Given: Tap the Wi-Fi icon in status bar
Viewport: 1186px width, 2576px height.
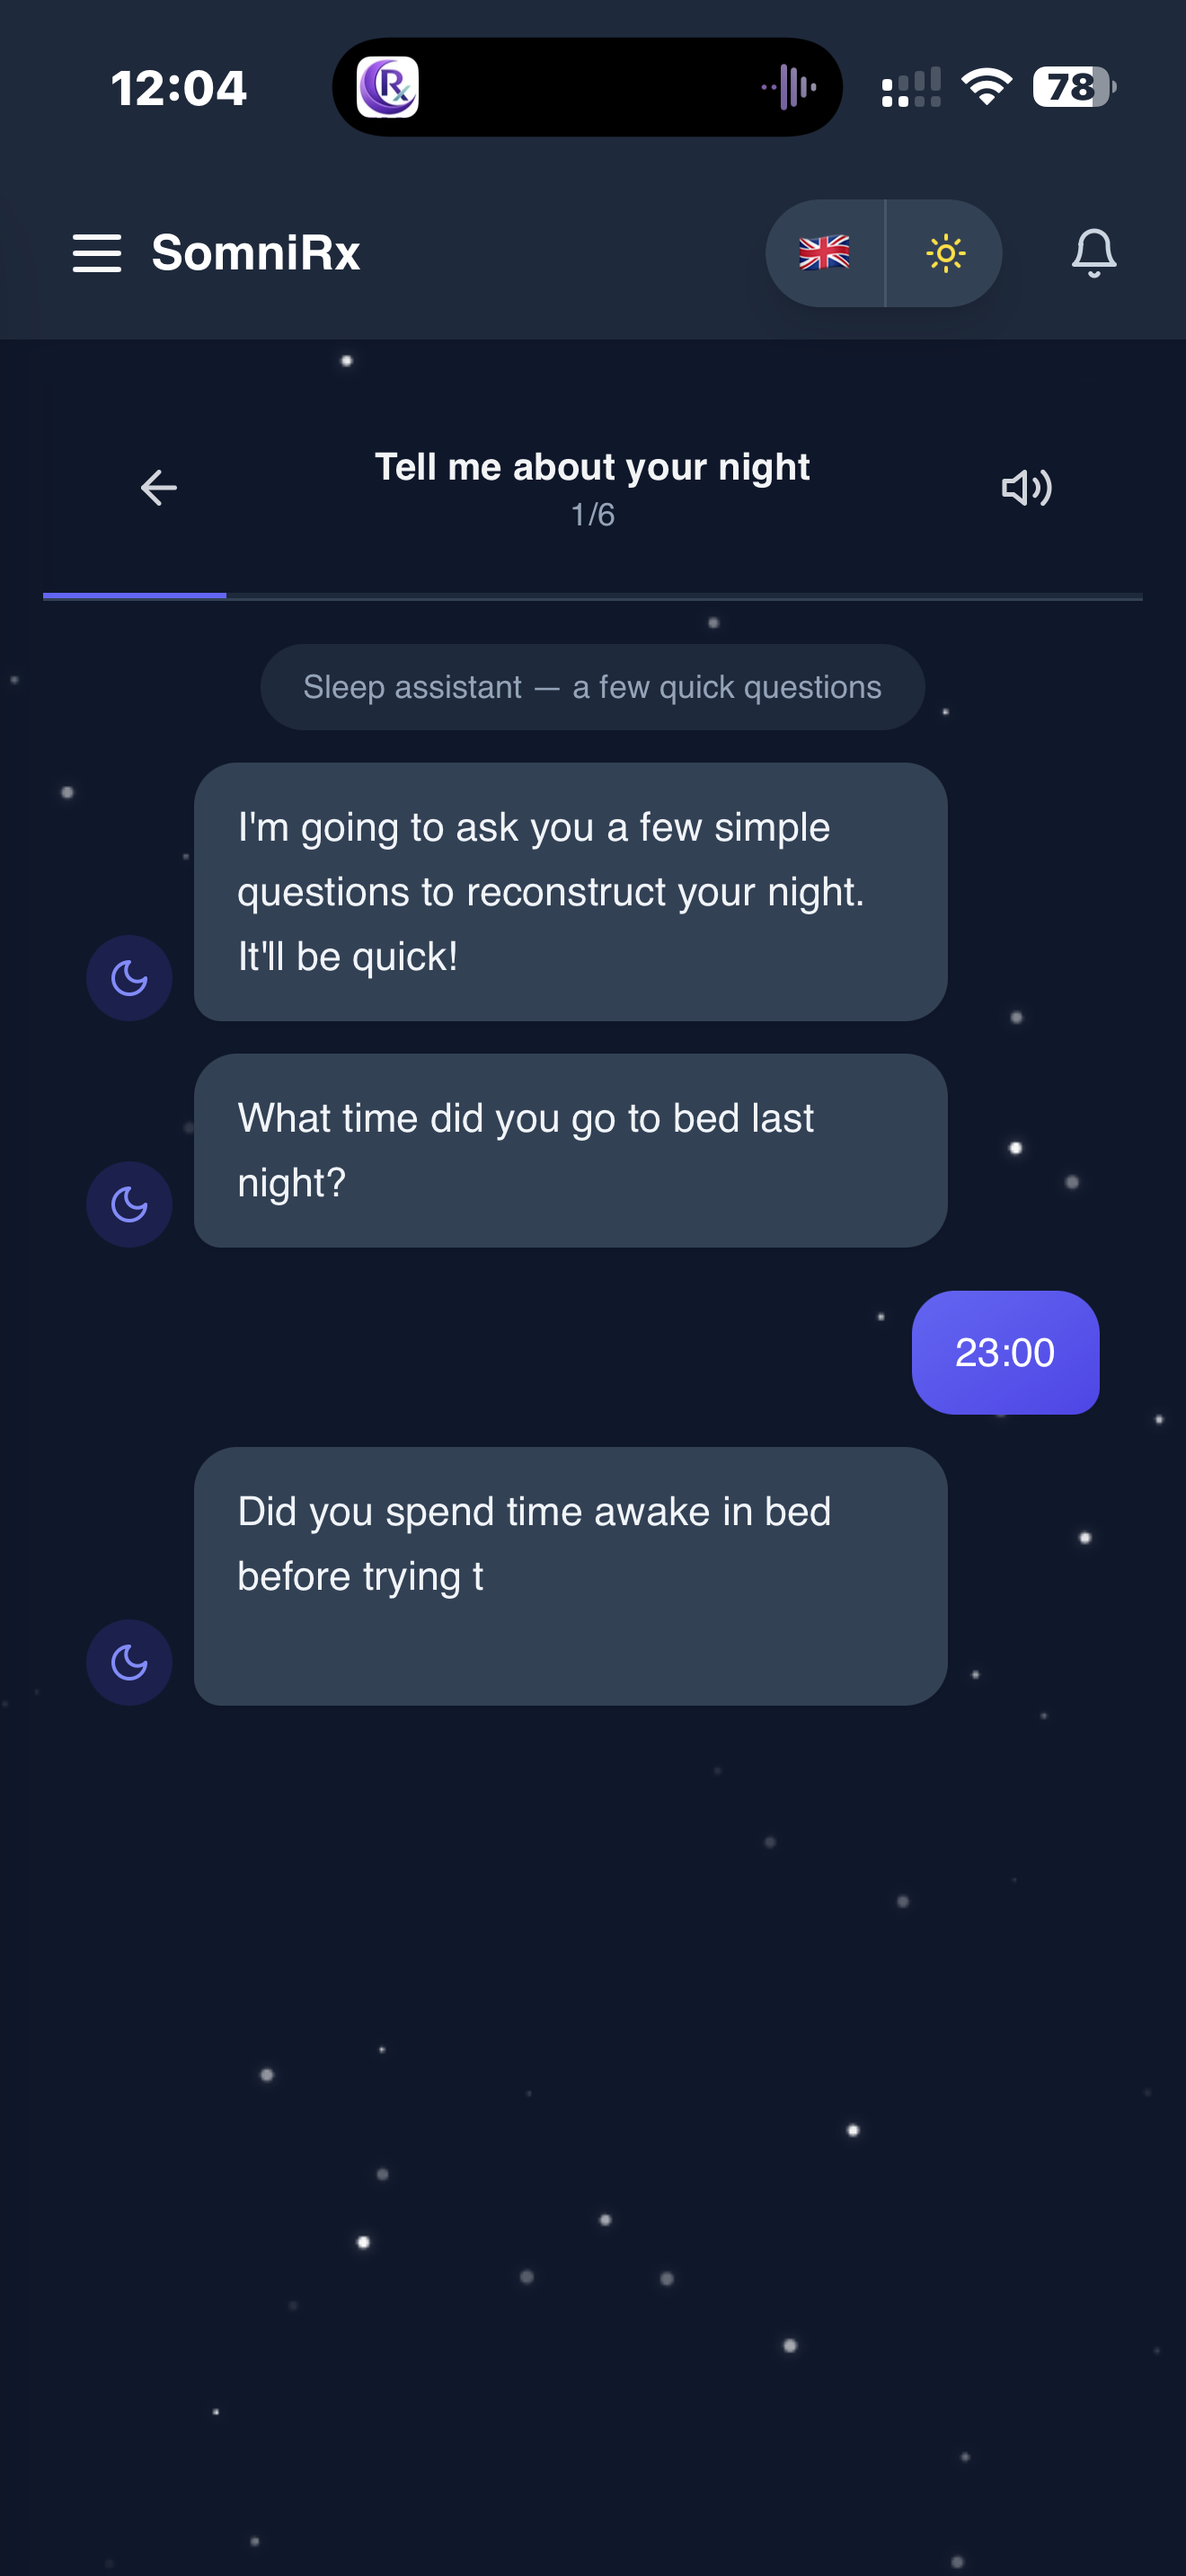Looking at the screenshot, I should tap(986, 88).
